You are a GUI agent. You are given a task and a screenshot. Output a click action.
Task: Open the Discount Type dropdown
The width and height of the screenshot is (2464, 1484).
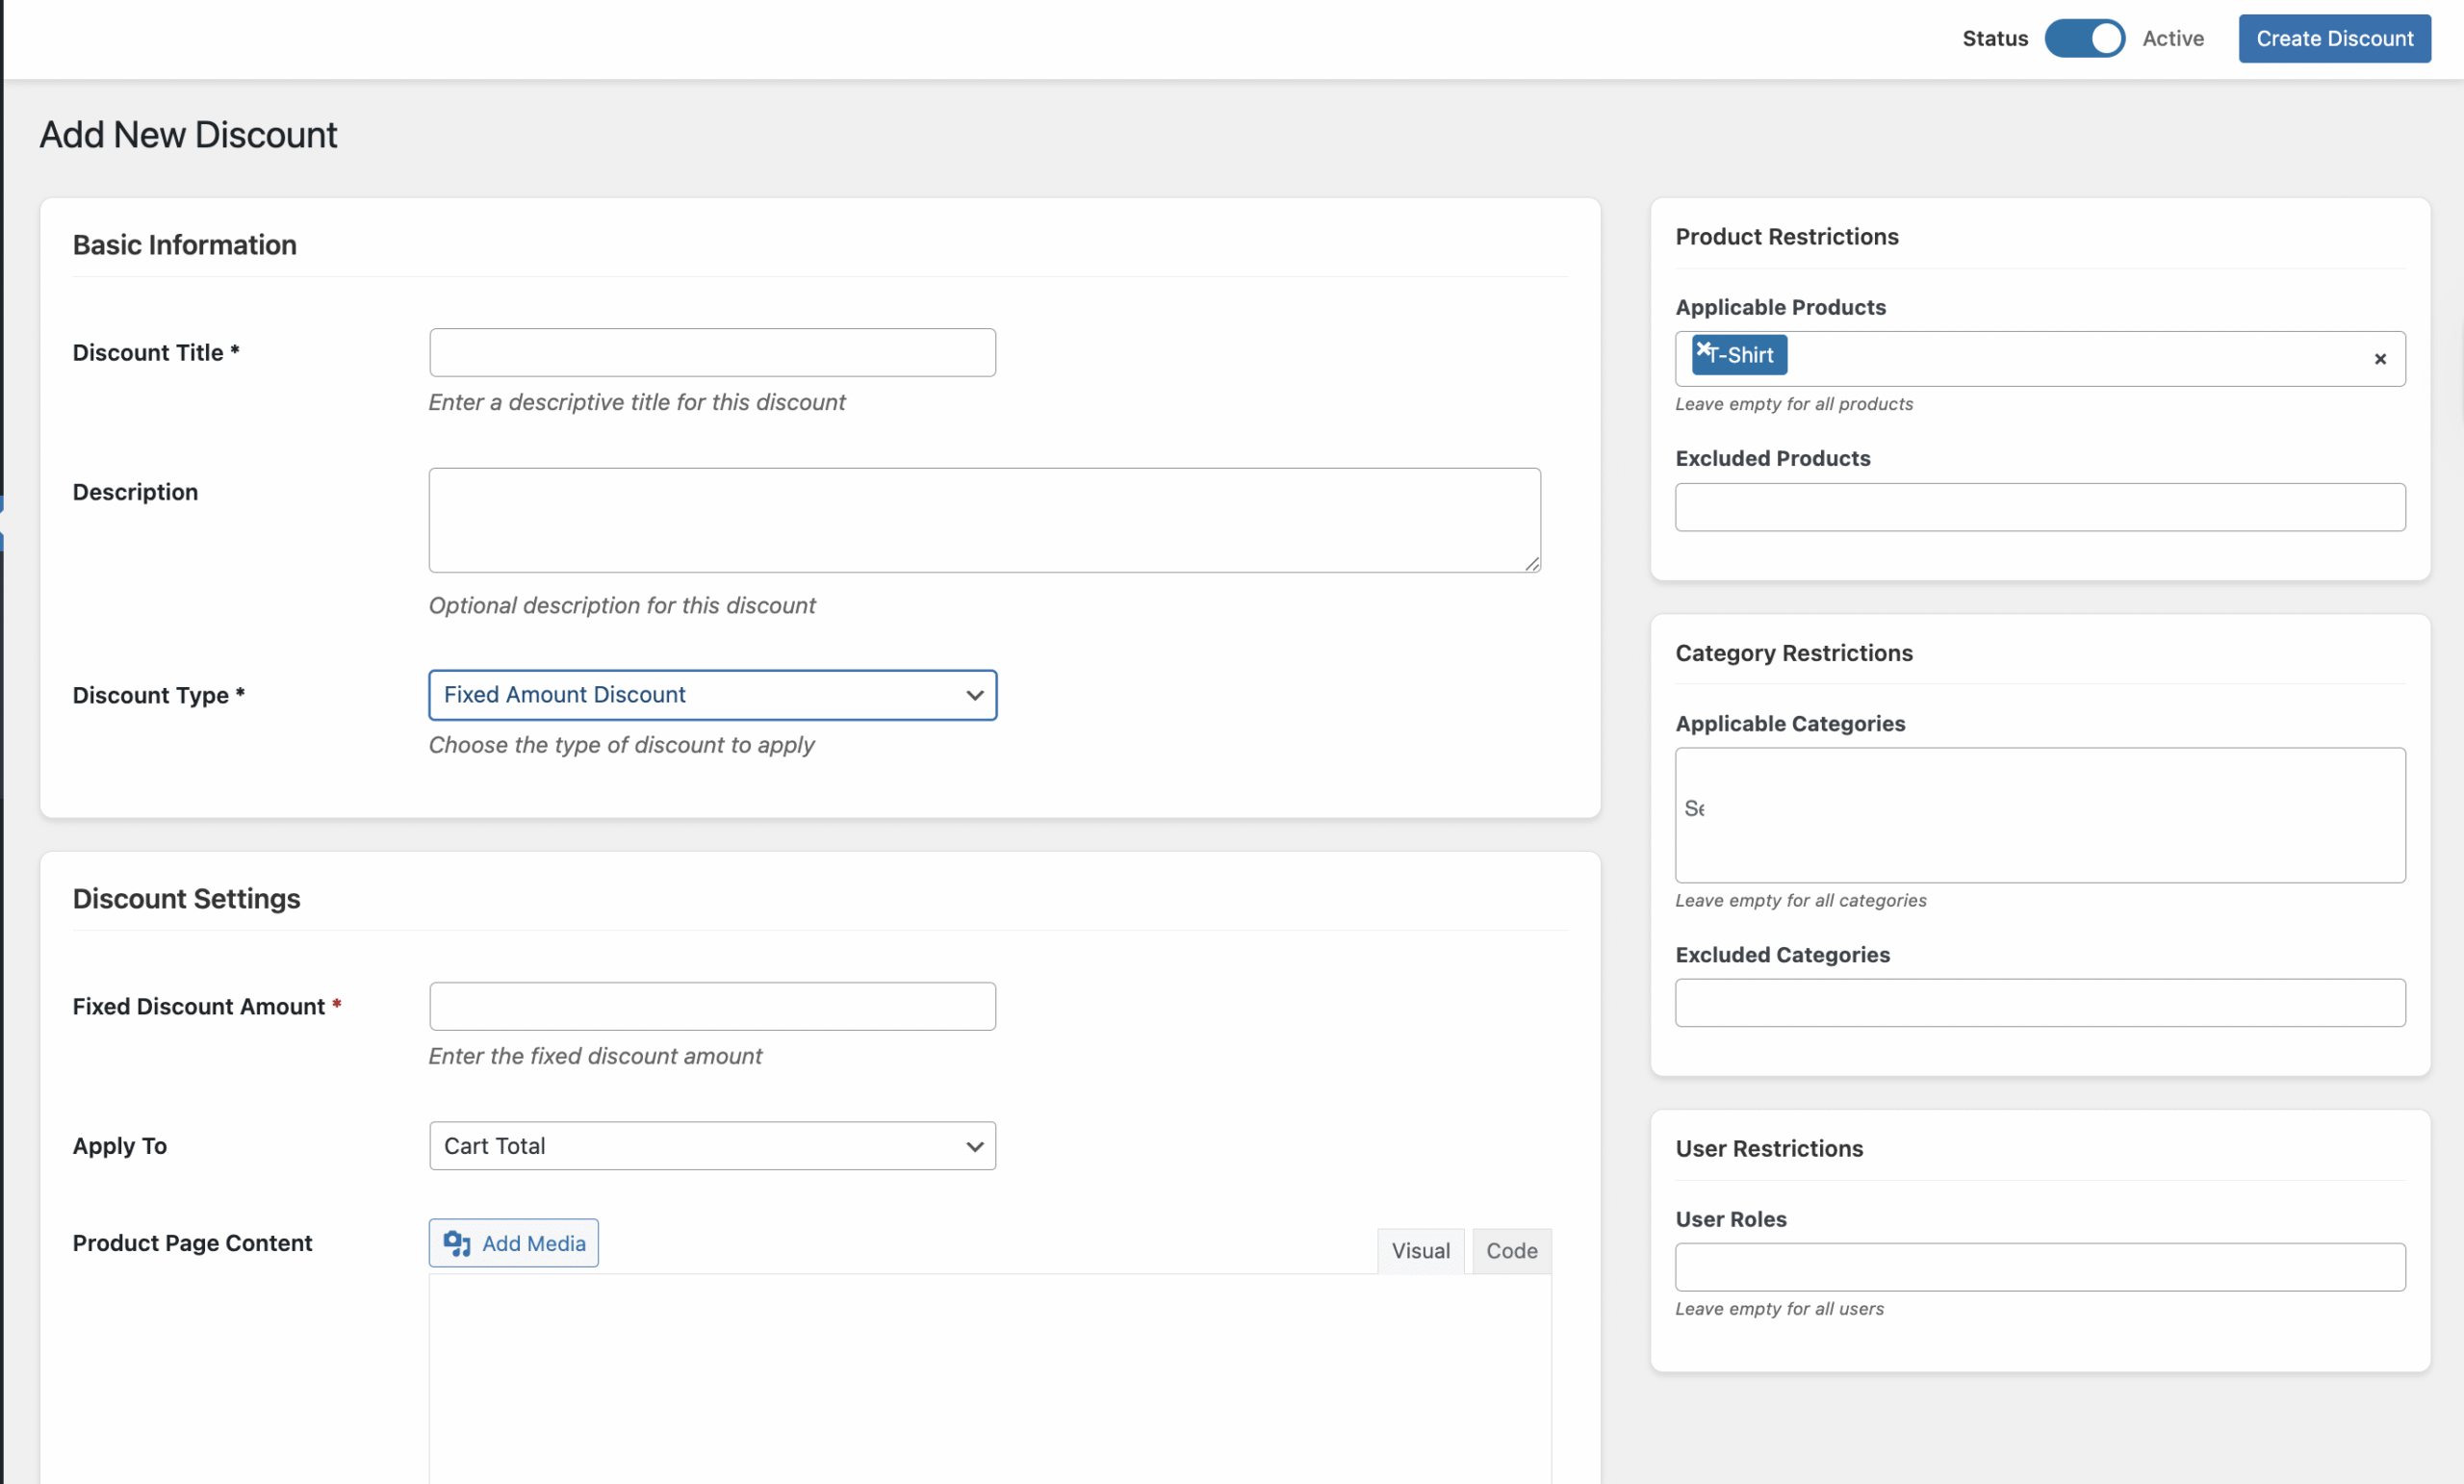tap(712, 695)
